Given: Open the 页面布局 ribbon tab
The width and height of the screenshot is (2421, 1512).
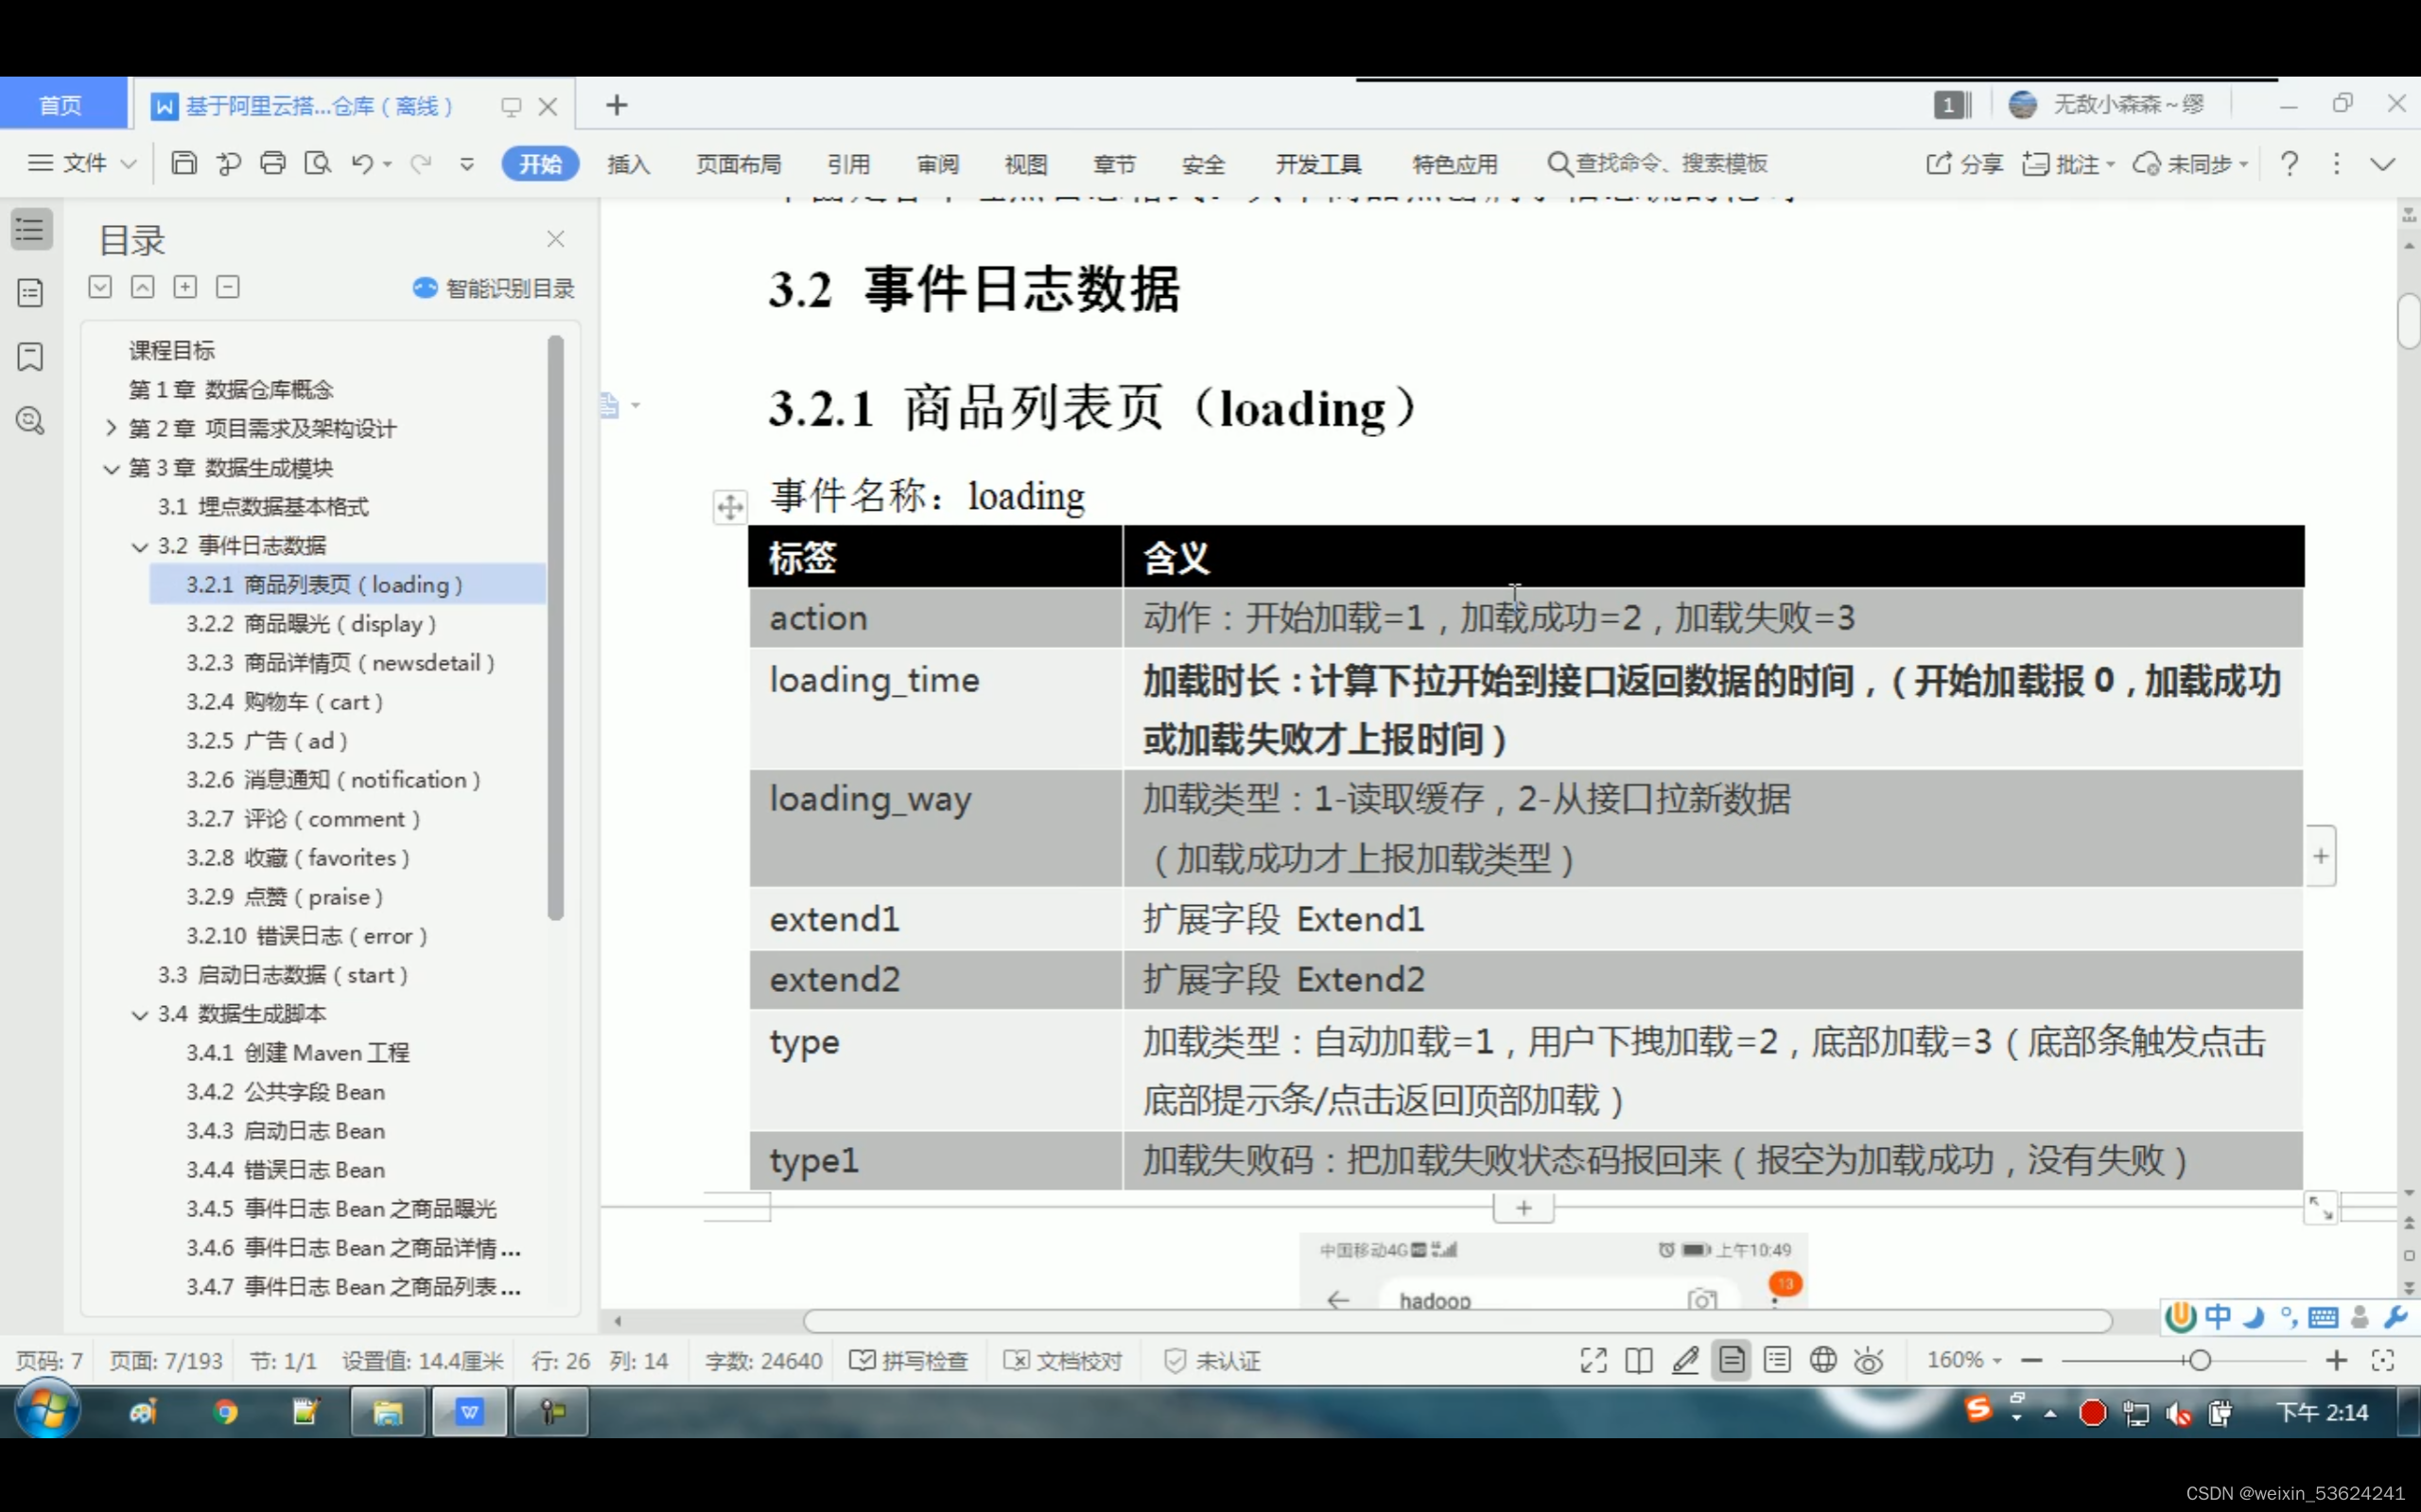Looking at the screenshot, I should click(738, 164).
